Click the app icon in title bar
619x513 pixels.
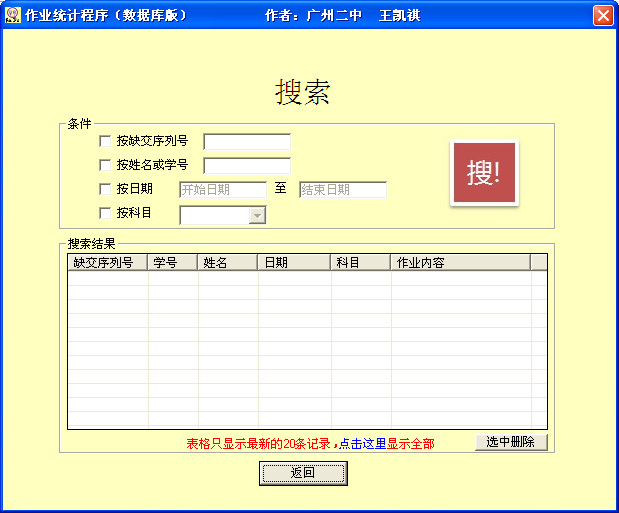click(x=13, y=15)
